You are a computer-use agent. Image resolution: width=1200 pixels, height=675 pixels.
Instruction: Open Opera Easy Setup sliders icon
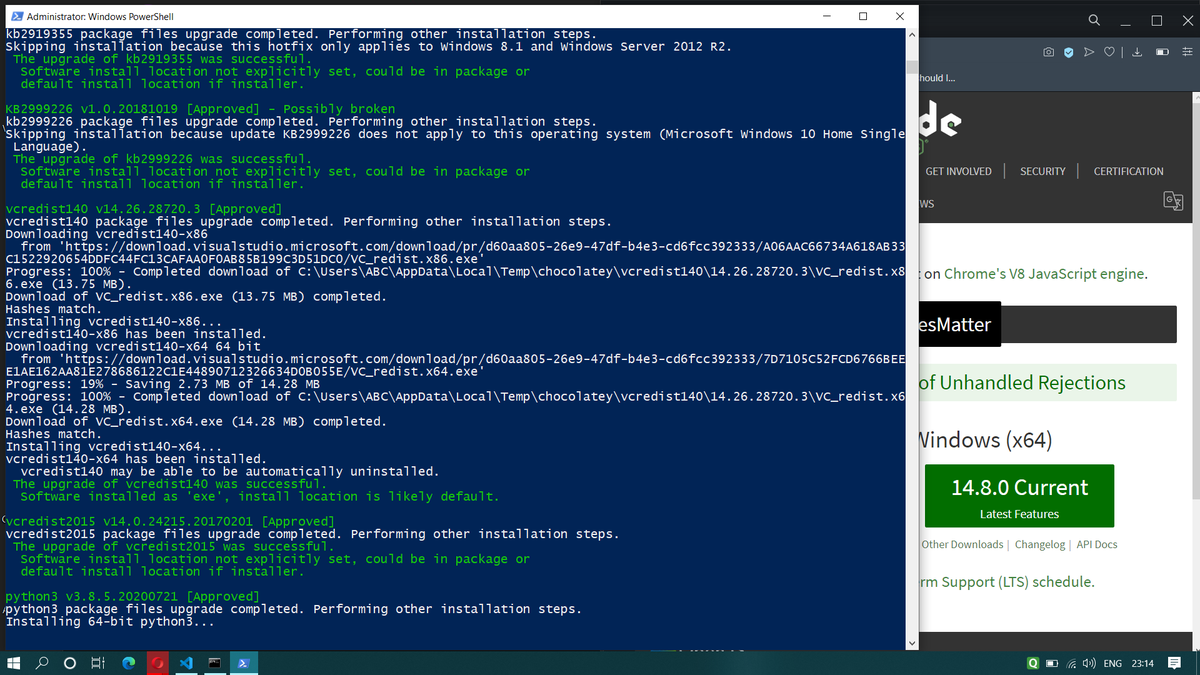[x=1187, y=52]
